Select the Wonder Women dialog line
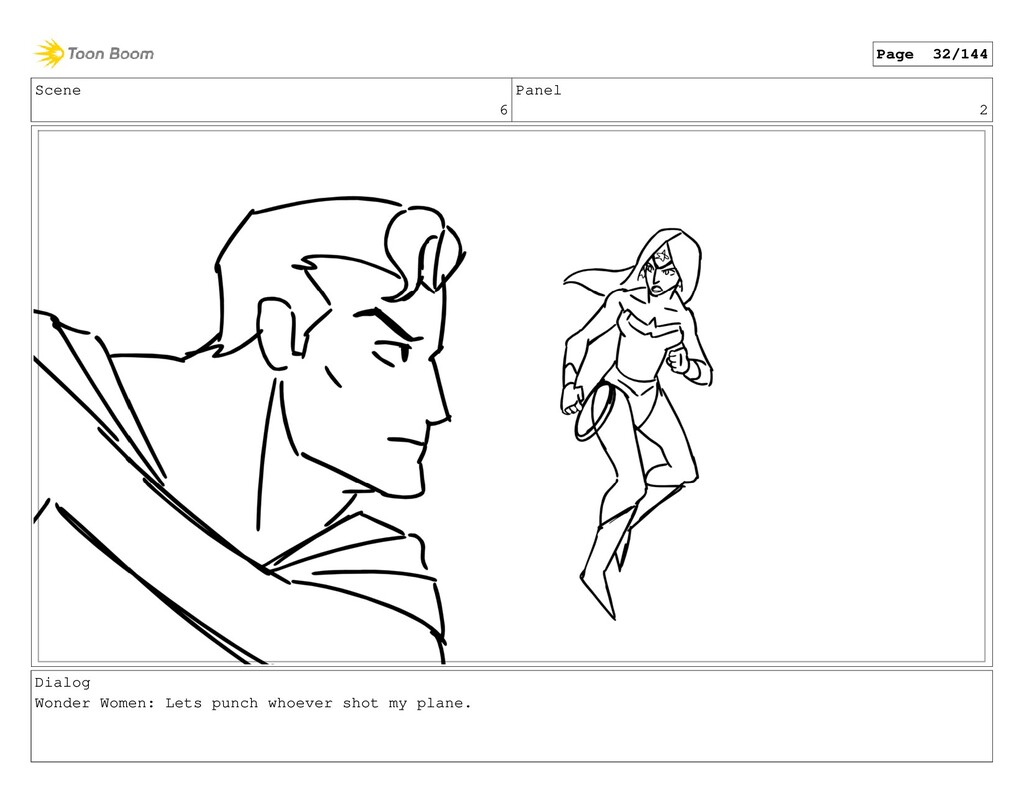This screenshot has height=793, width=1024. coord(253,704)
